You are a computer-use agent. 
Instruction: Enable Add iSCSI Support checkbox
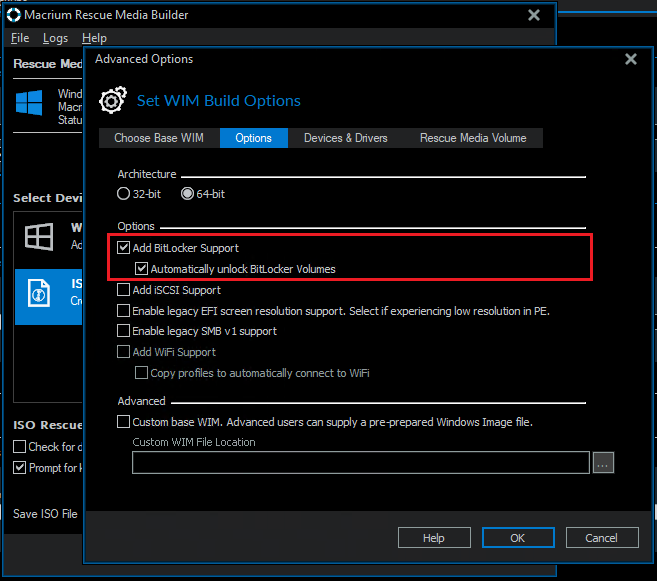click(123, 289)
